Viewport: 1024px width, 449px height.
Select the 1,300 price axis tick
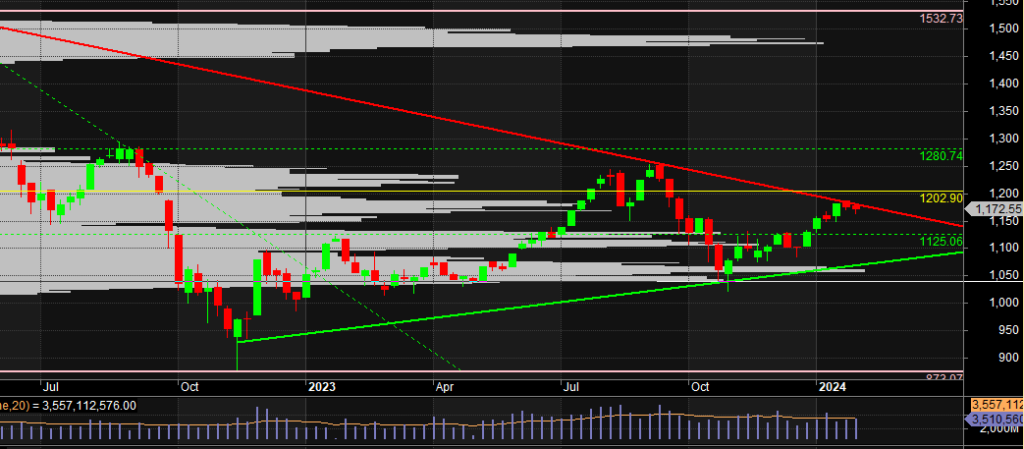[1000, 138]
